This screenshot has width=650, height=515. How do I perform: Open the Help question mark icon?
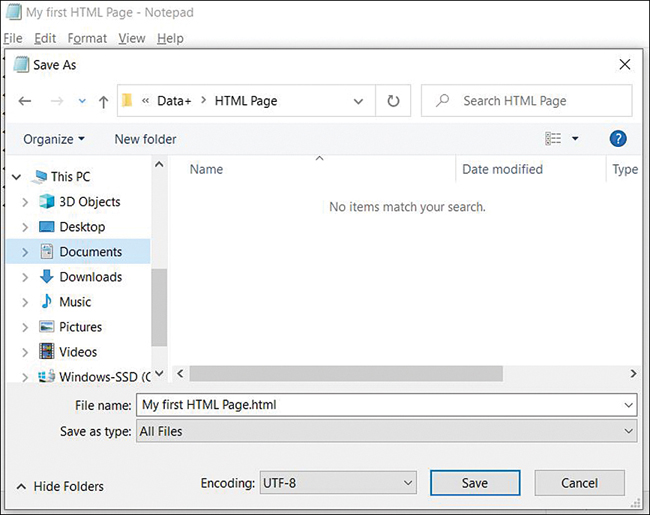pos(618,138)
